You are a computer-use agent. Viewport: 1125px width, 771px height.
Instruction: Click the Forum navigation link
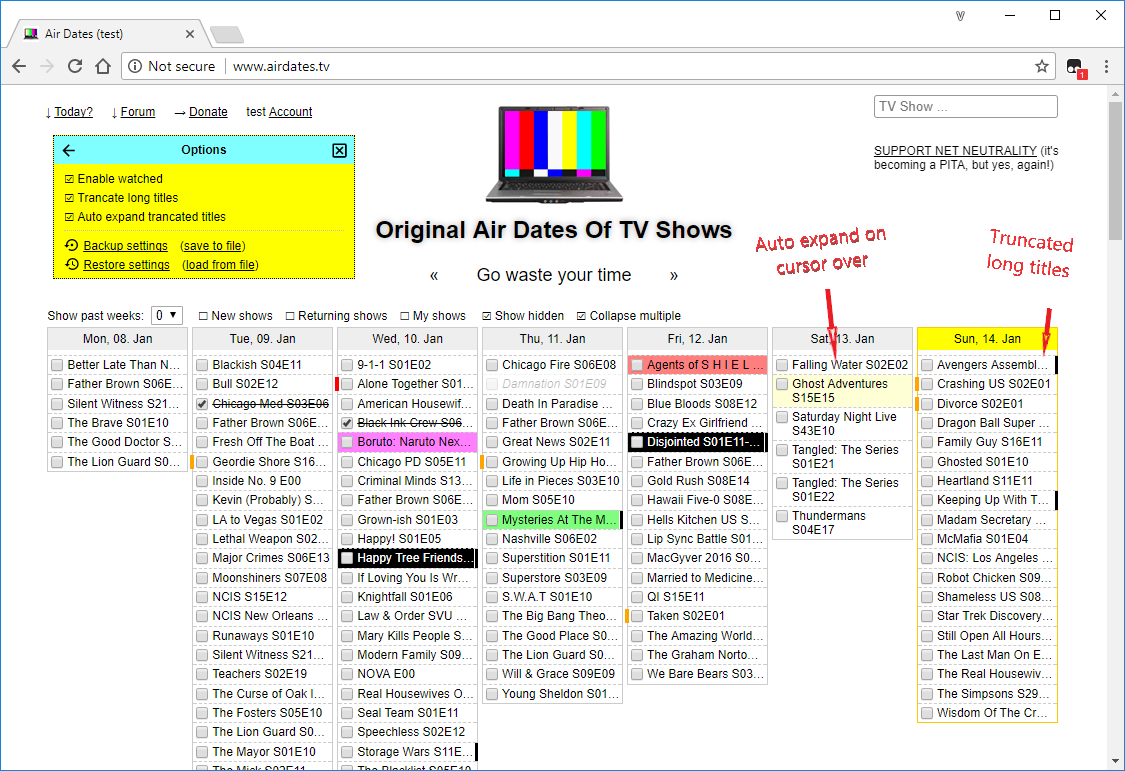pos(137,111)
